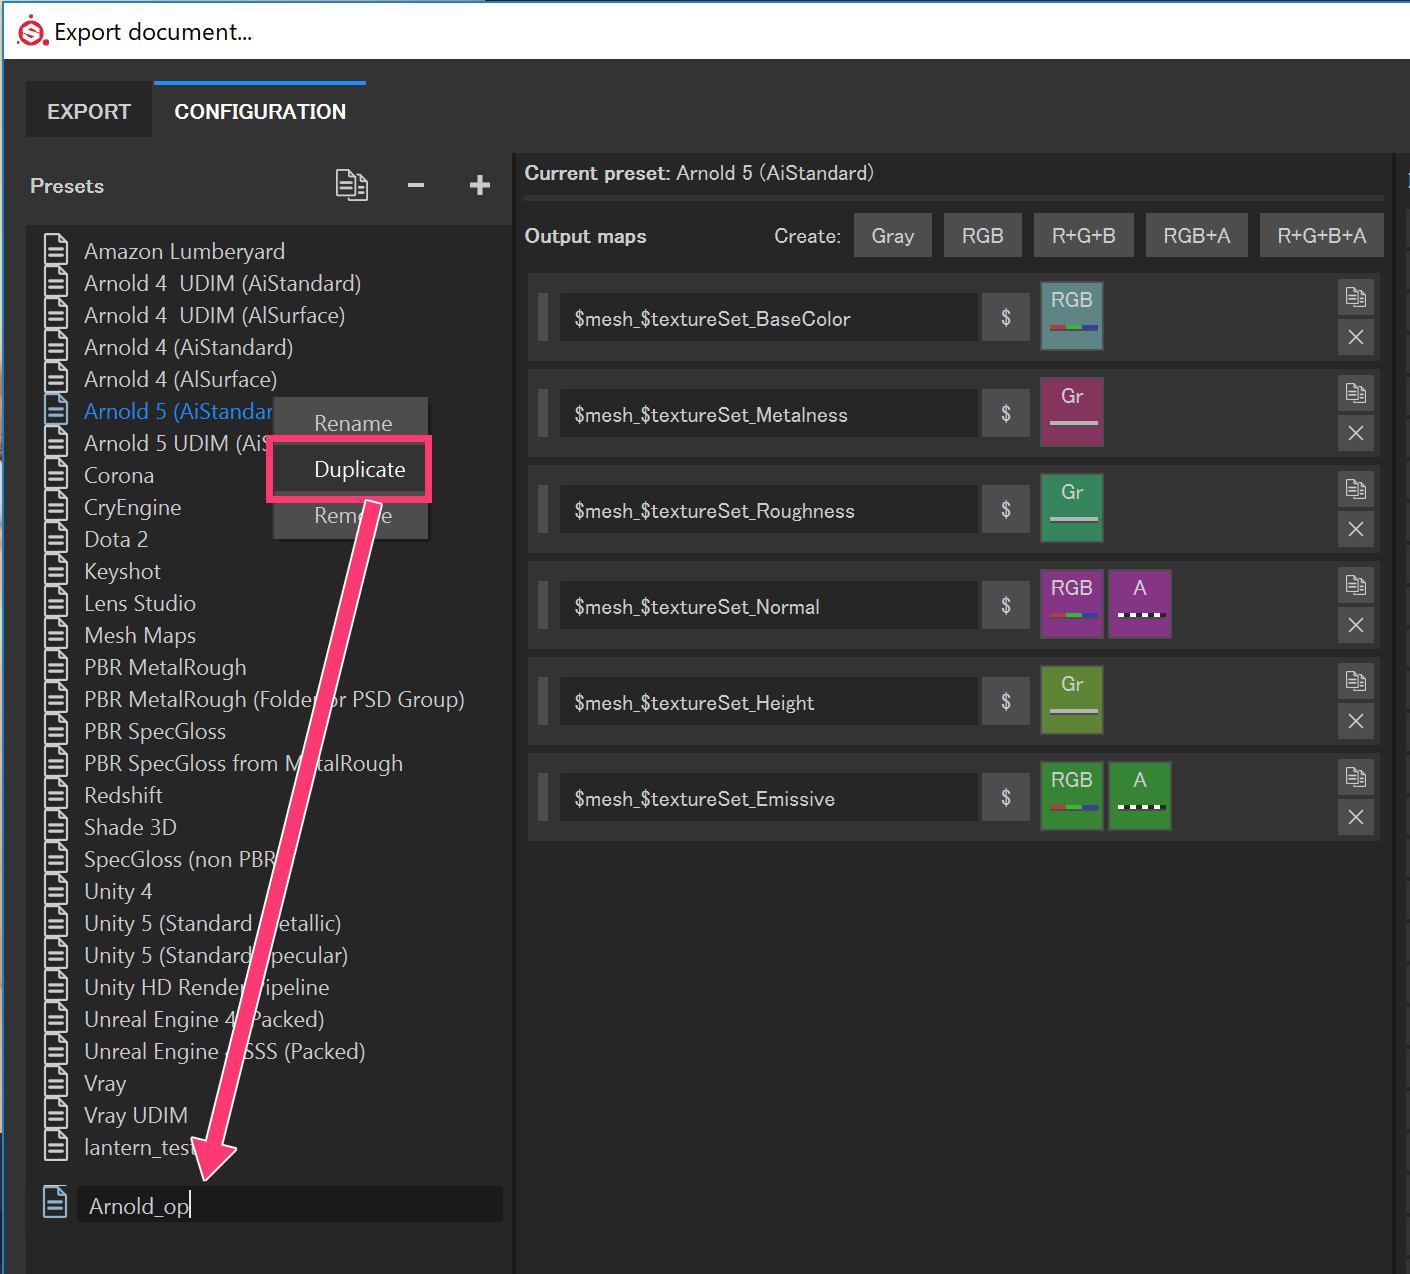Choose Duplicate from the context menu
Image resolution: width=1410 pixels, height=1274 pixels.
352,469
